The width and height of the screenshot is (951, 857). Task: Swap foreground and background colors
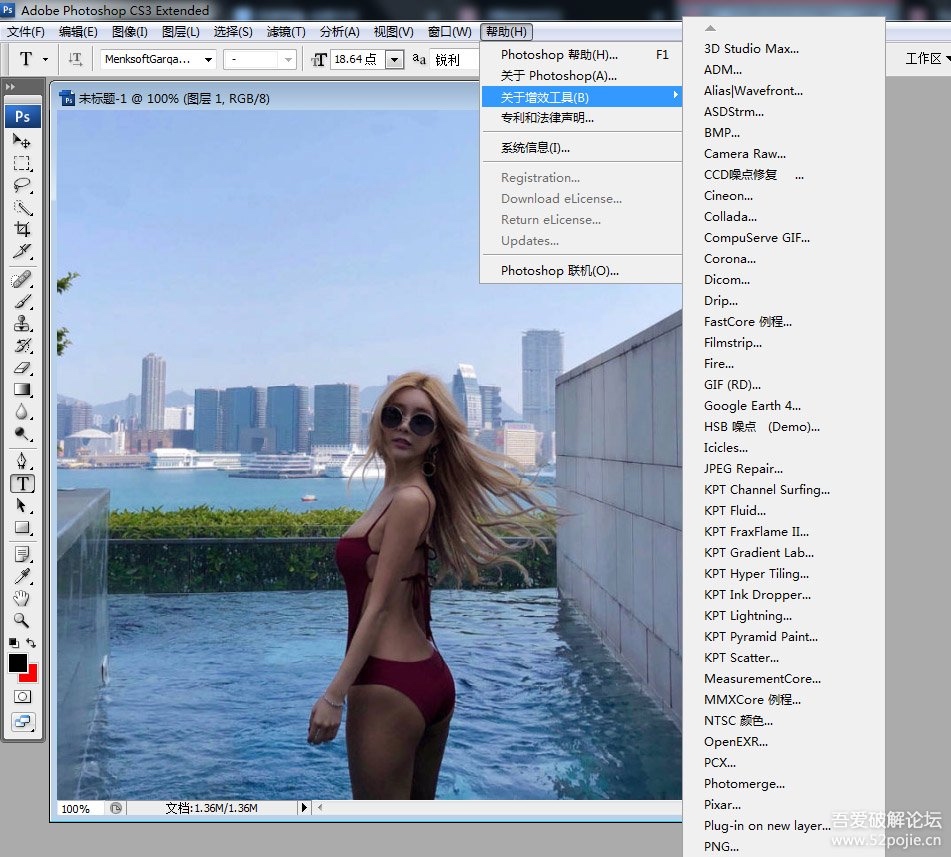click(32, 643)
